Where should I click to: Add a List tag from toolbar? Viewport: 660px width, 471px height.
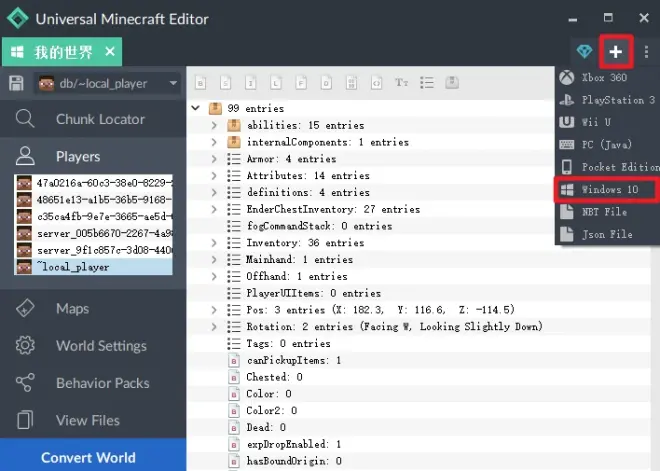pos(427,82)
